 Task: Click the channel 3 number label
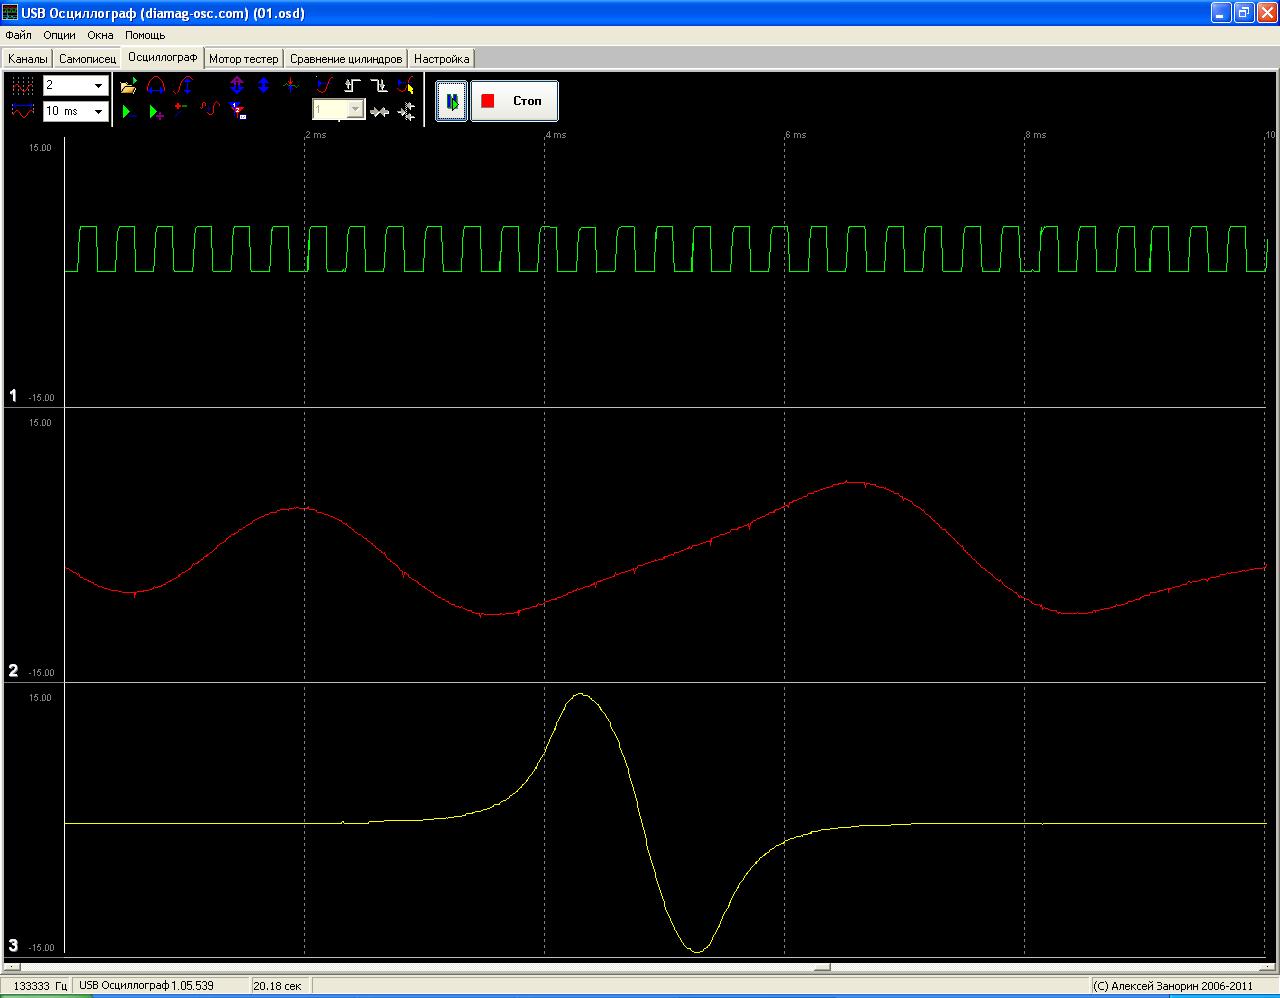tap(13, 945)
